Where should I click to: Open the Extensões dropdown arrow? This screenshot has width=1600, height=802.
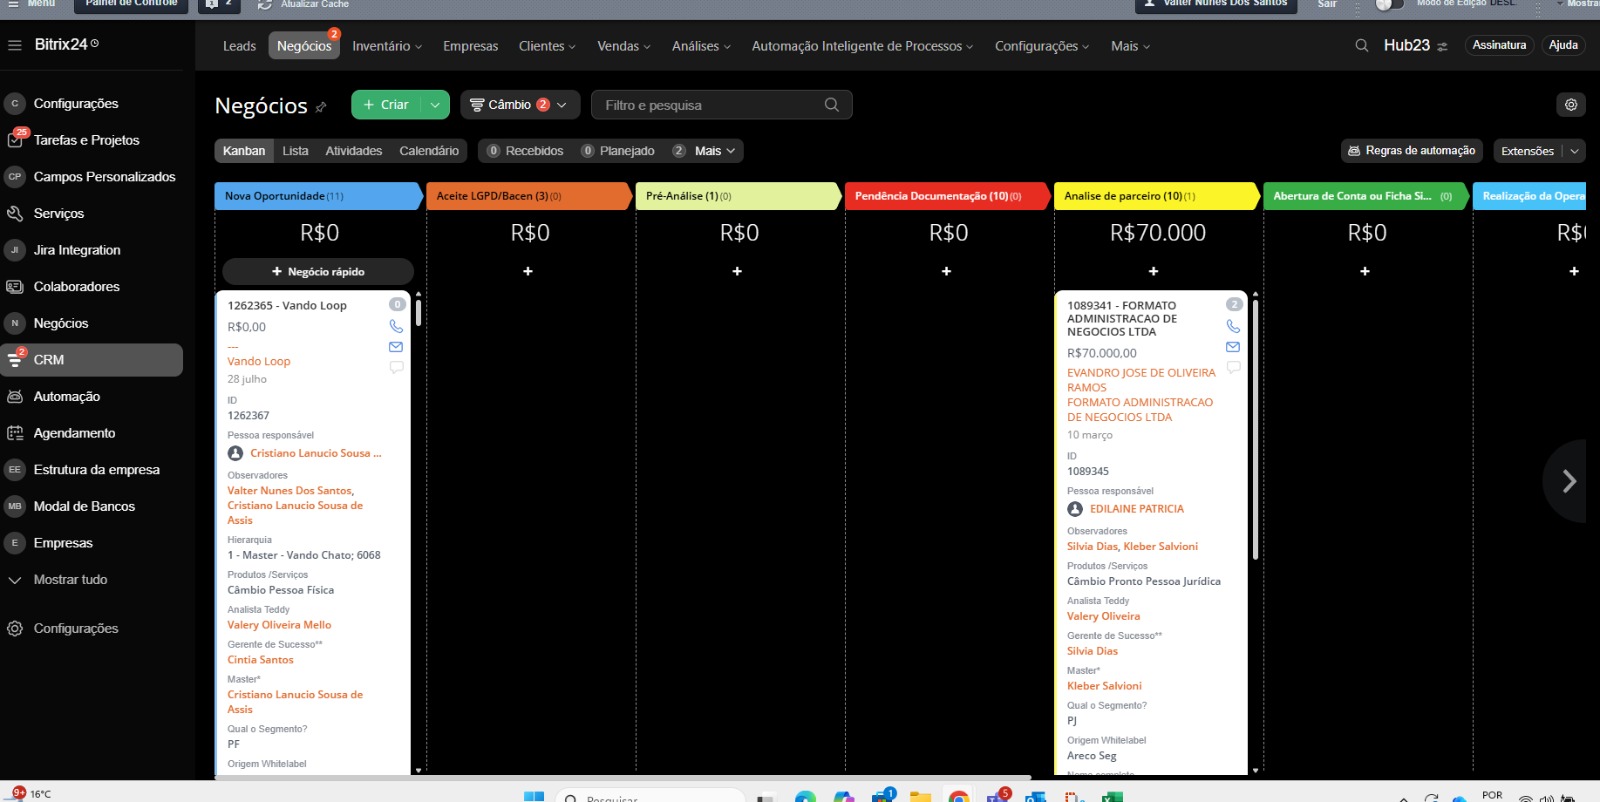tap(1575, 151)
